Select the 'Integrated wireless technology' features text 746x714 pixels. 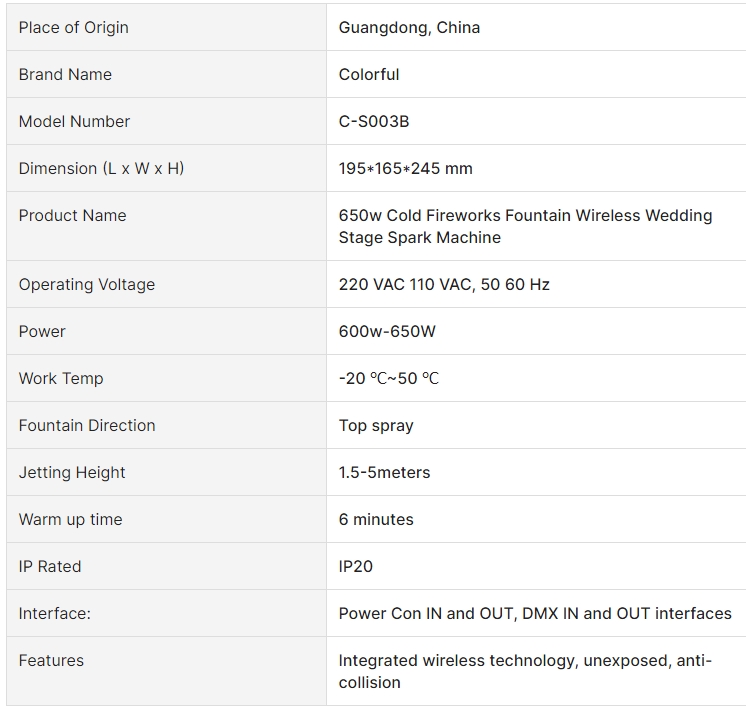tap(459, 661)
